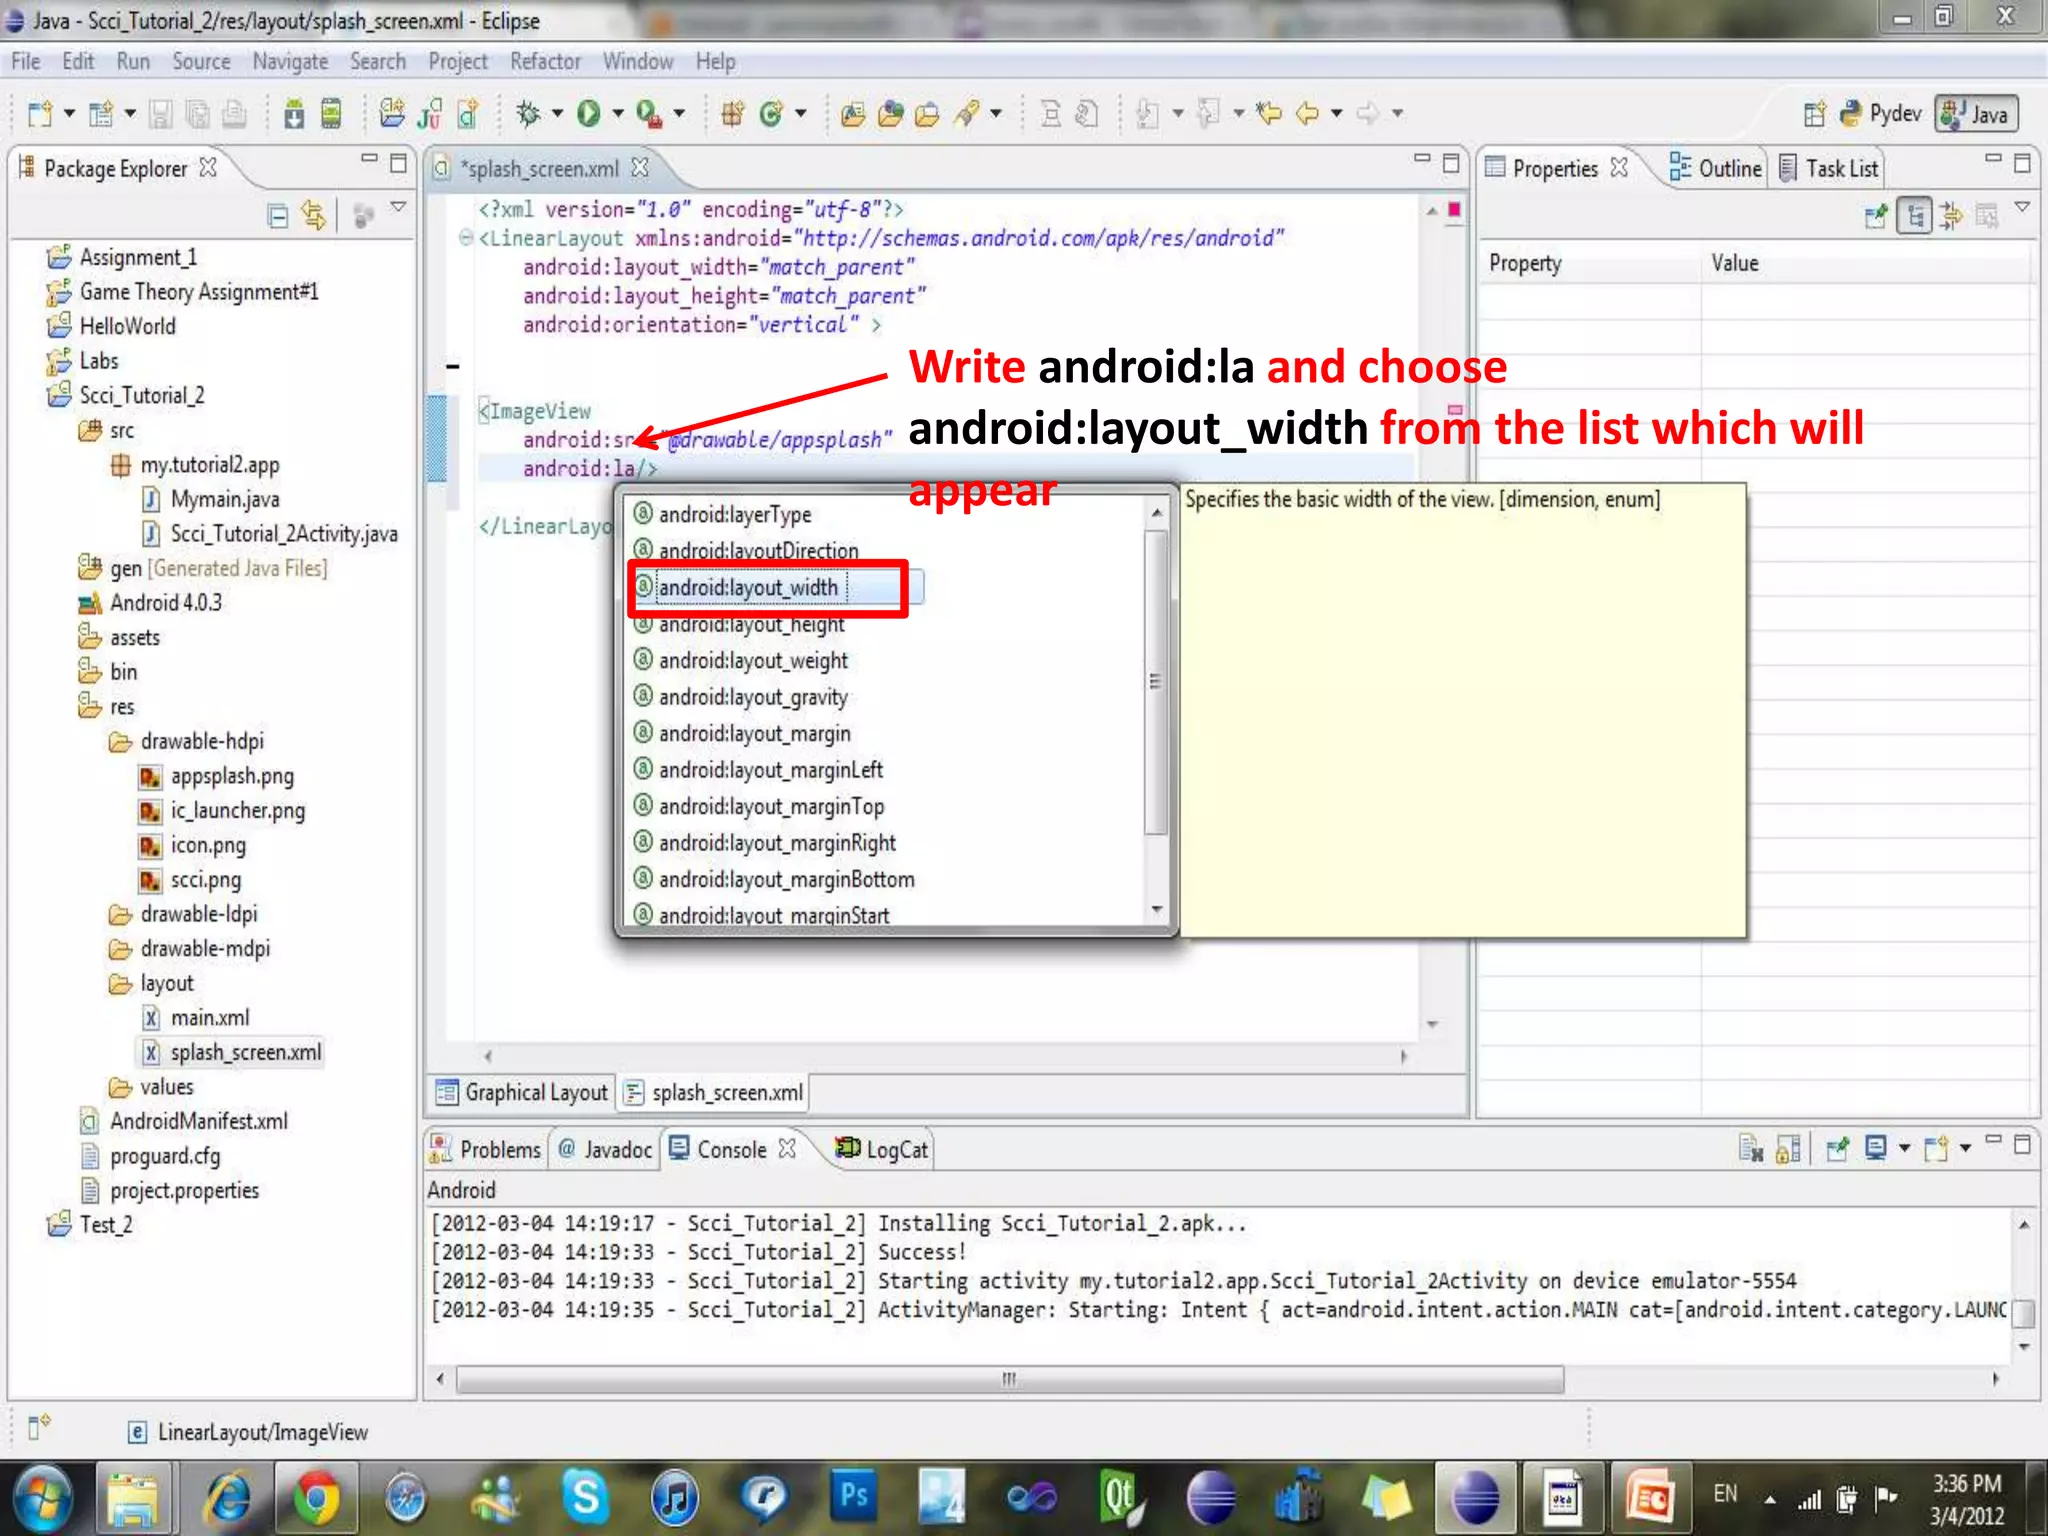This screenshot has width=2048, height=1536.
Task: Open the Window menu
Action: 637,62
